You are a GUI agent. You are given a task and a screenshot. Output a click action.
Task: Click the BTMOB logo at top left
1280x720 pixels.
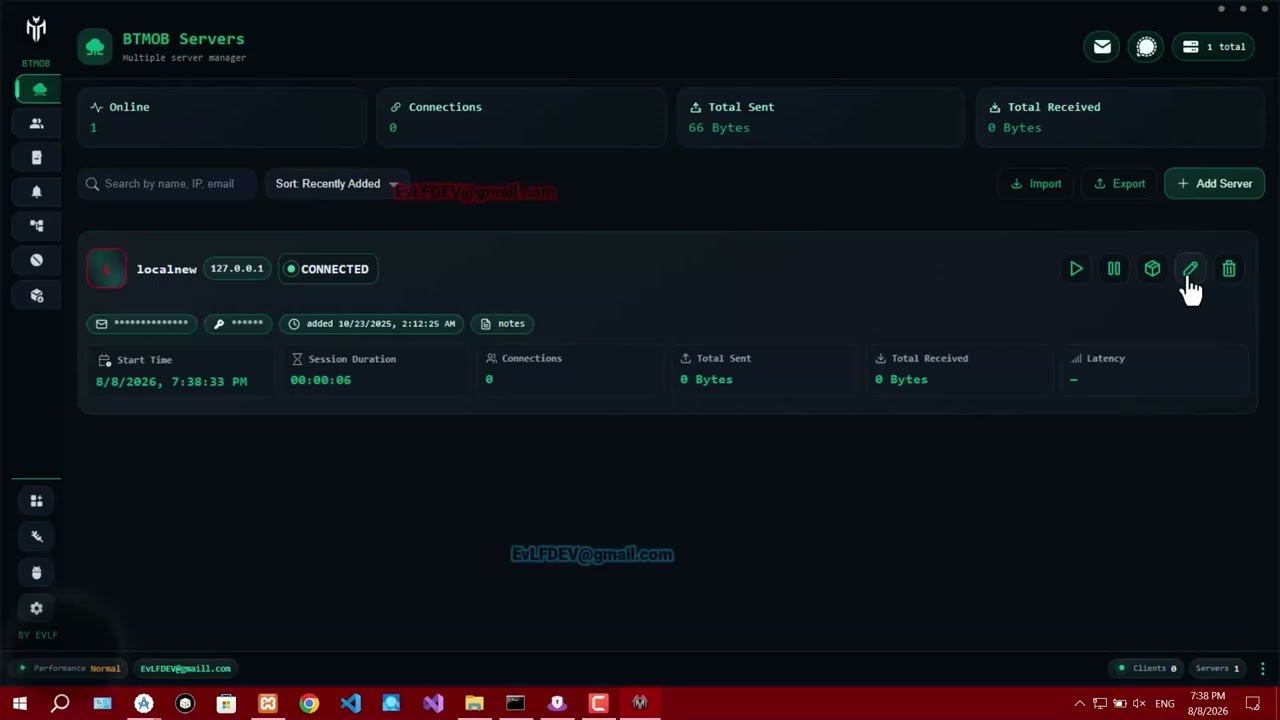click(36, 30)
